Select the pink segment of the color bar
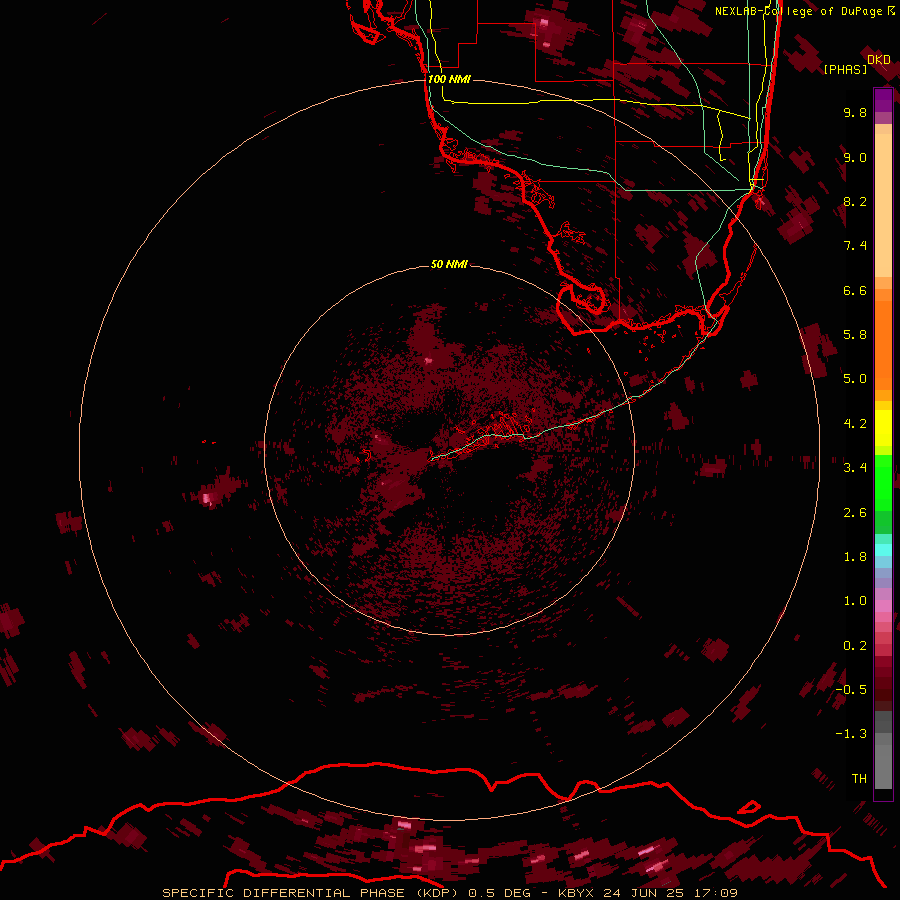 (883, 606)
